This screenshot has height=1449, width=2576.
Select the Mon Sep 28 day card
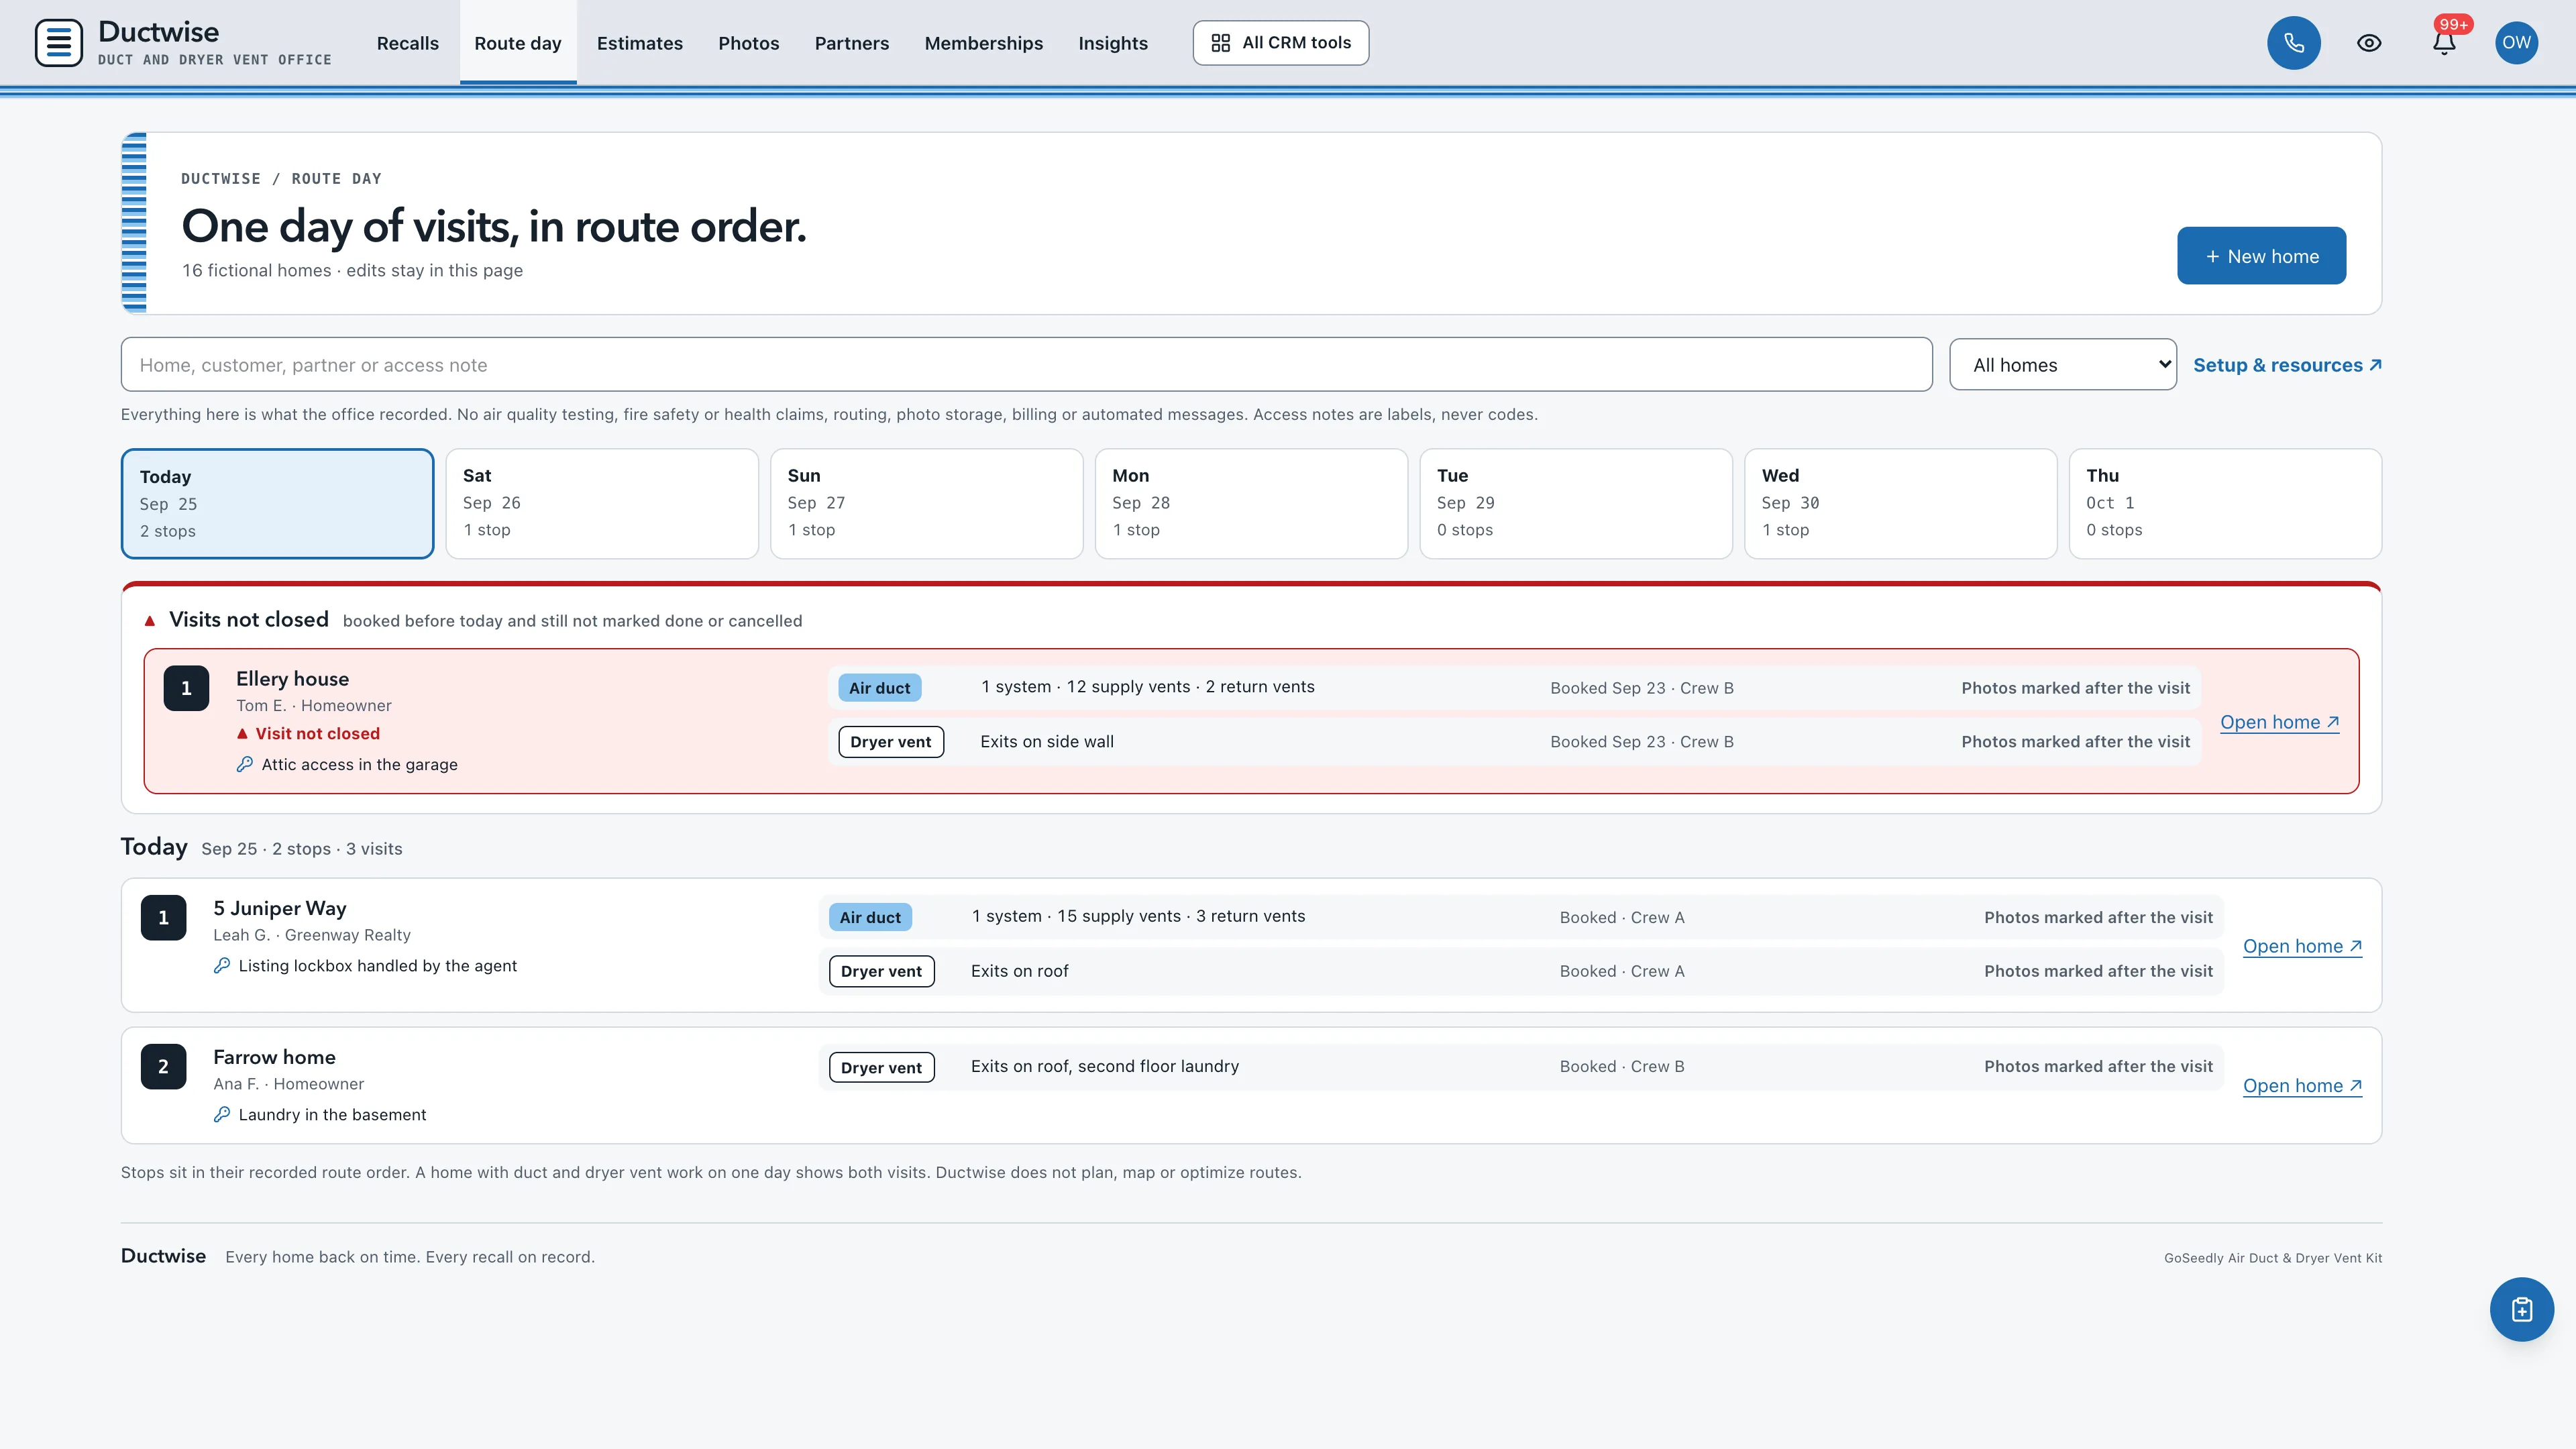[1251, 503]
